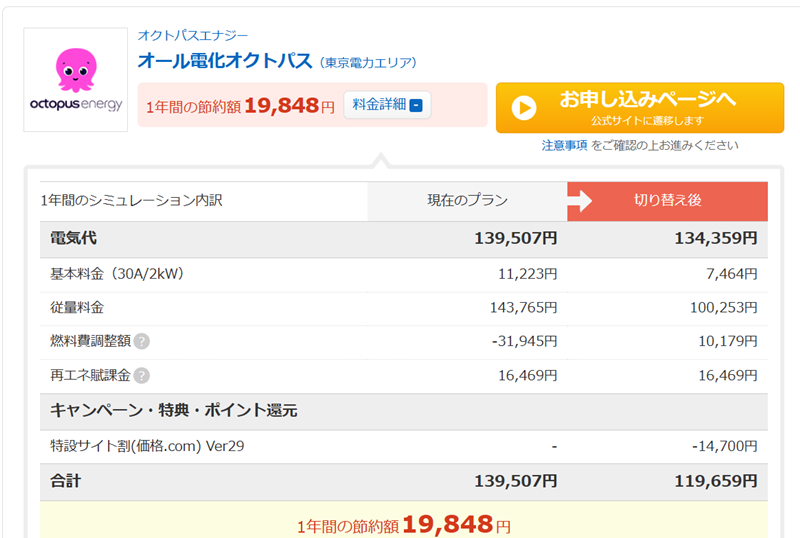Click the 143,765円 current usage charge

[523, 307]
